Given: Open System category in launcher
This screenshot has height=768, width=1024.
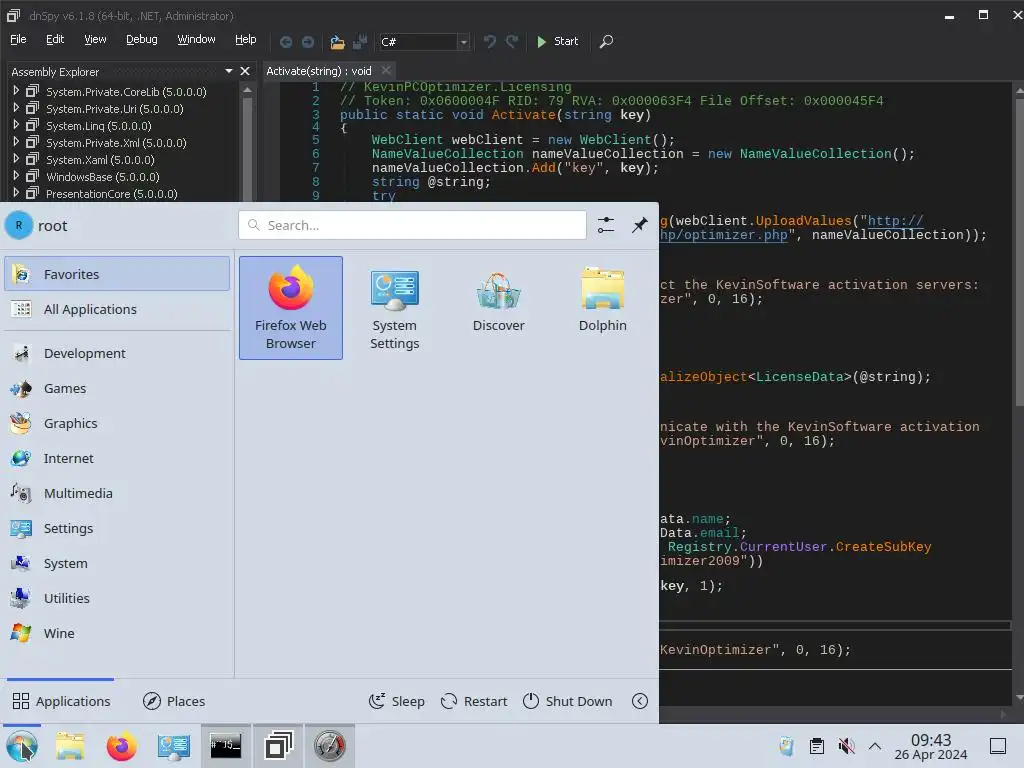Looking at the screenshot, I should pyautogui.click(x=117, y=564).
